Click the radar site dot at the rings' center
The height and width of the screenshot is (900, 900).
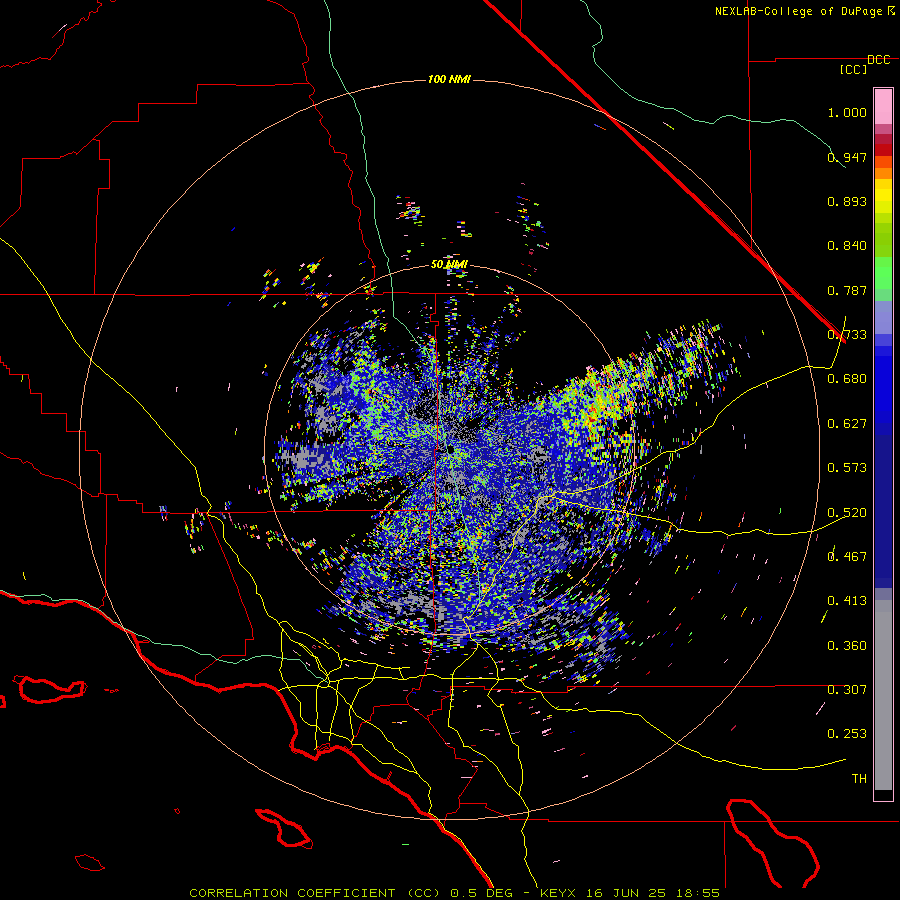tap(451, 449)
